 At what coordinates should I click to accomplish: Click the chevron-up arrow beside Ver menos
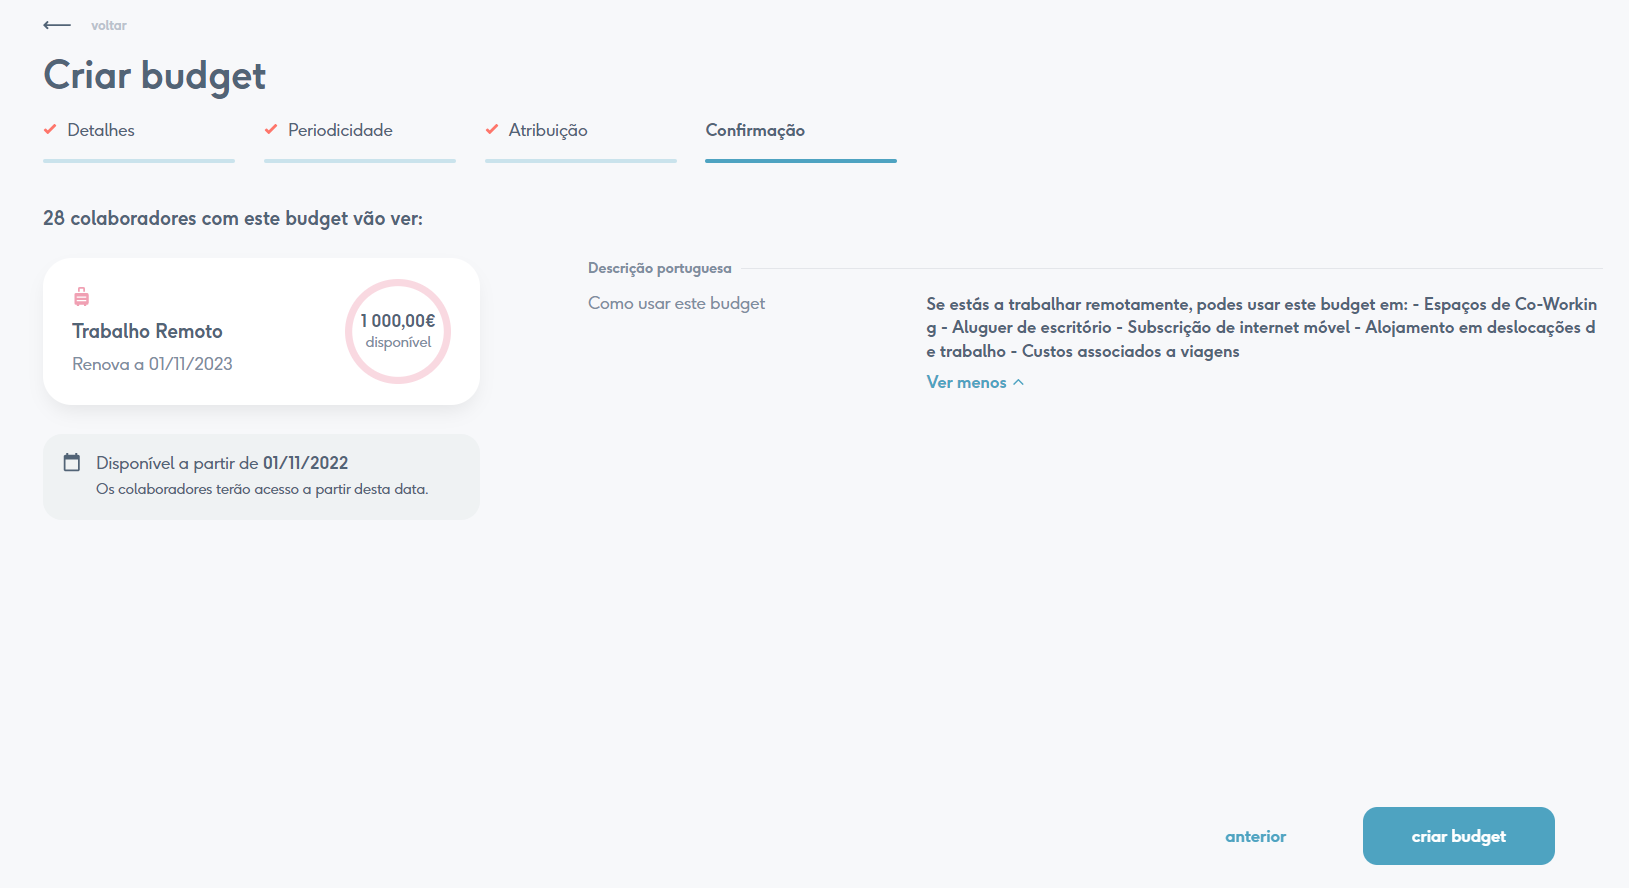pyautogui.click(x=1019, y=382)
